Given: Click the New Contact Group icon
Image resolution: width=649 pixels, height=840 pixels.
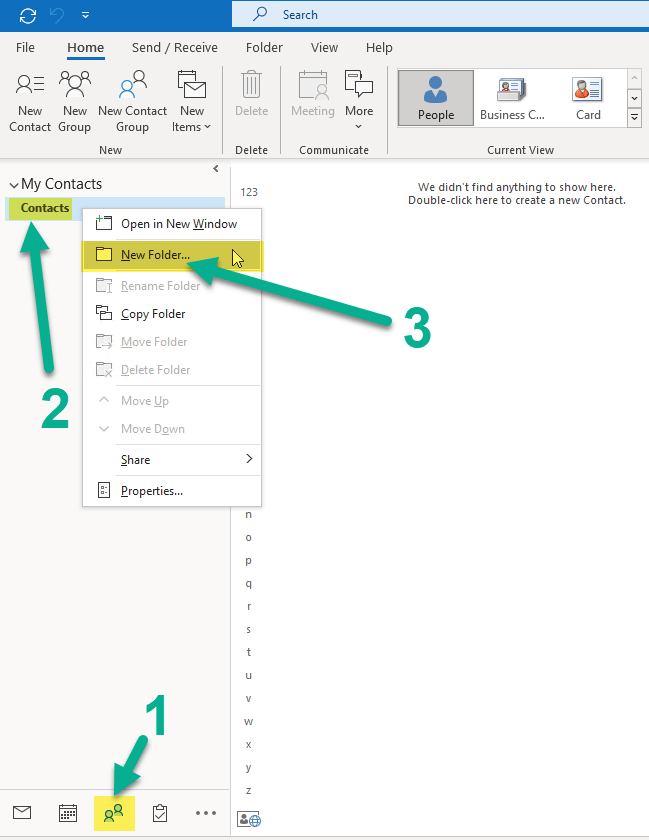Looking at the screenshot, I should tap(132, 100).
